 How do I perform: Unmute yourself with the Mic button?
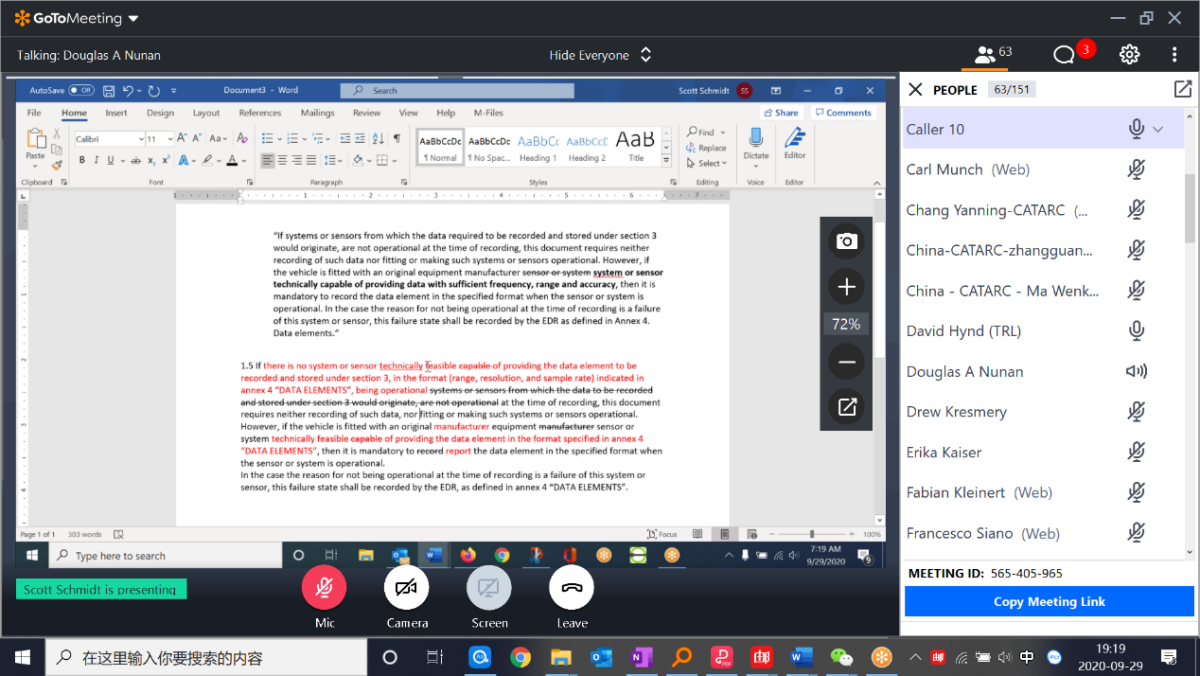click(x=324, y=588)
